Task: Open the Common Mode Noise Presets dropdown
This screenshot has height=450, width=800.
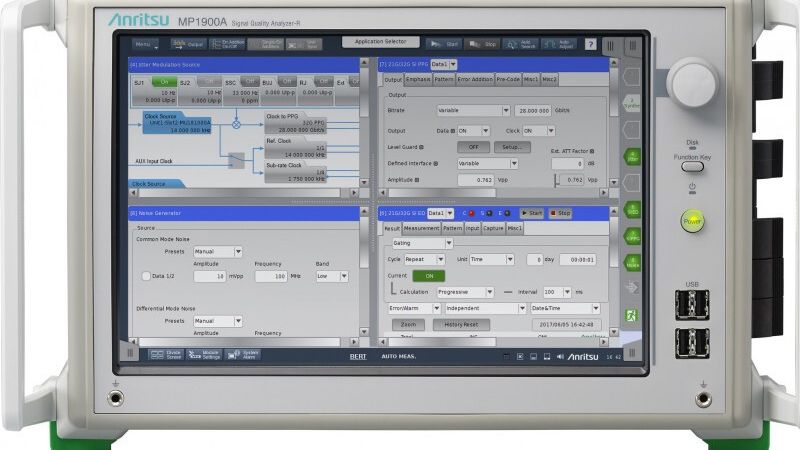Action: pyautogui.click(x=218, y=252)
